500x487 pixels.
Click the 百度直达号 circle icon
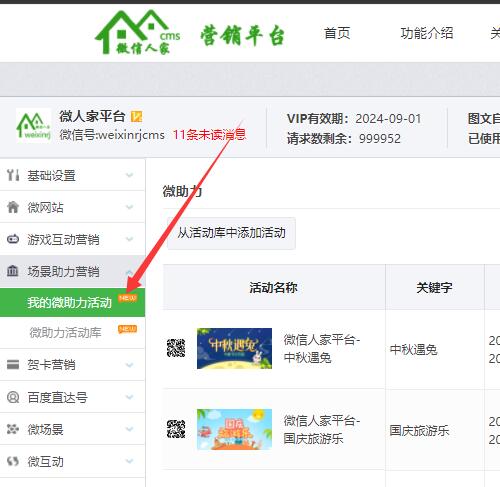(x=13, y=397)
